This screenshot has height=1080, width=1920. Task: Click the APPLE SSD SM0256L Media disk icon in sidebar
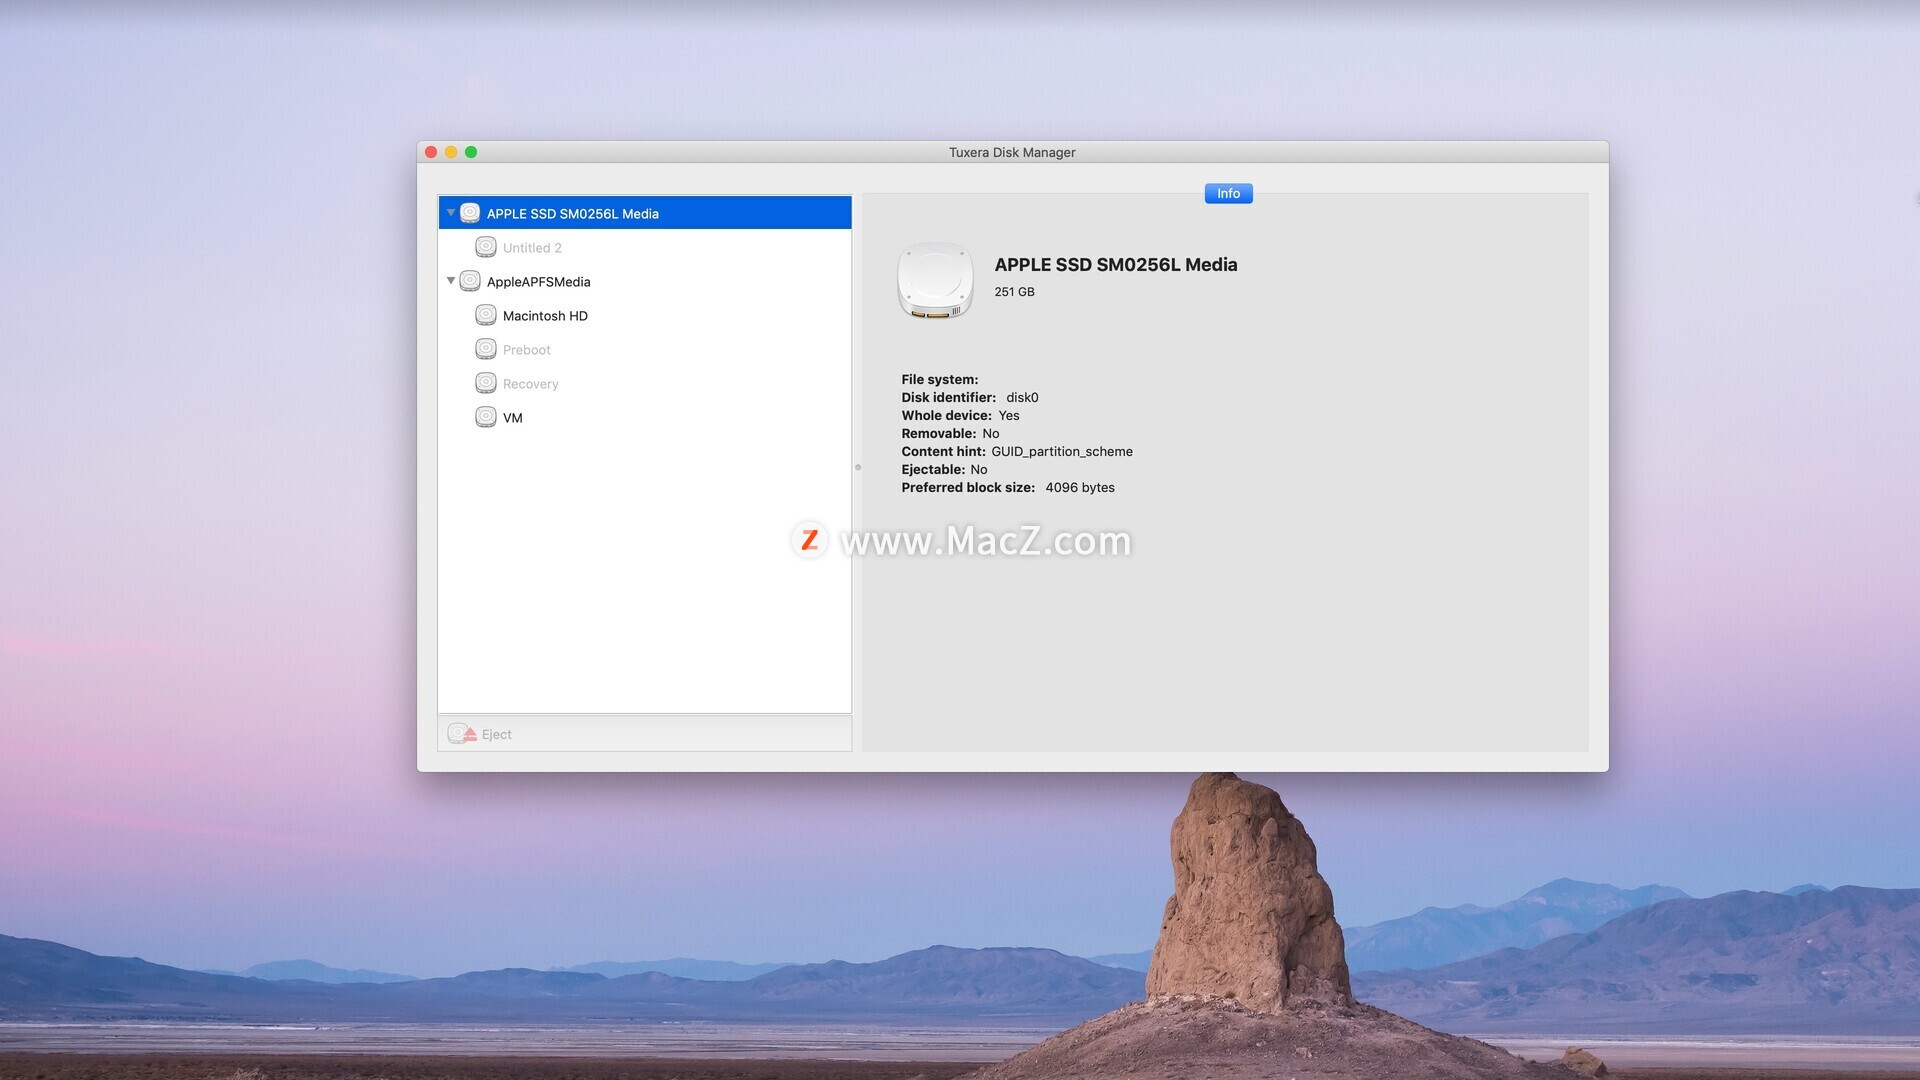[470, 213]
